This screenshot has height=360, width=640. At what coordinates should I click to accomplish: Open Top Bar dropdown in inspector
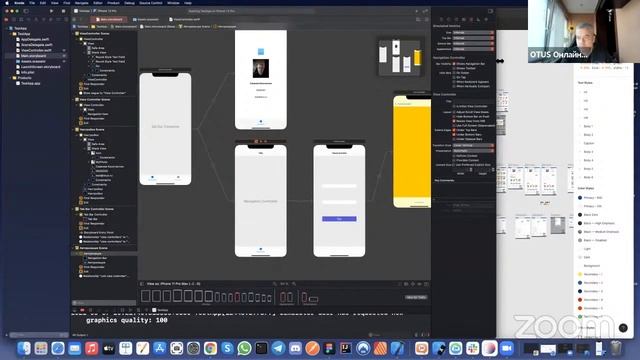point(473,38)
